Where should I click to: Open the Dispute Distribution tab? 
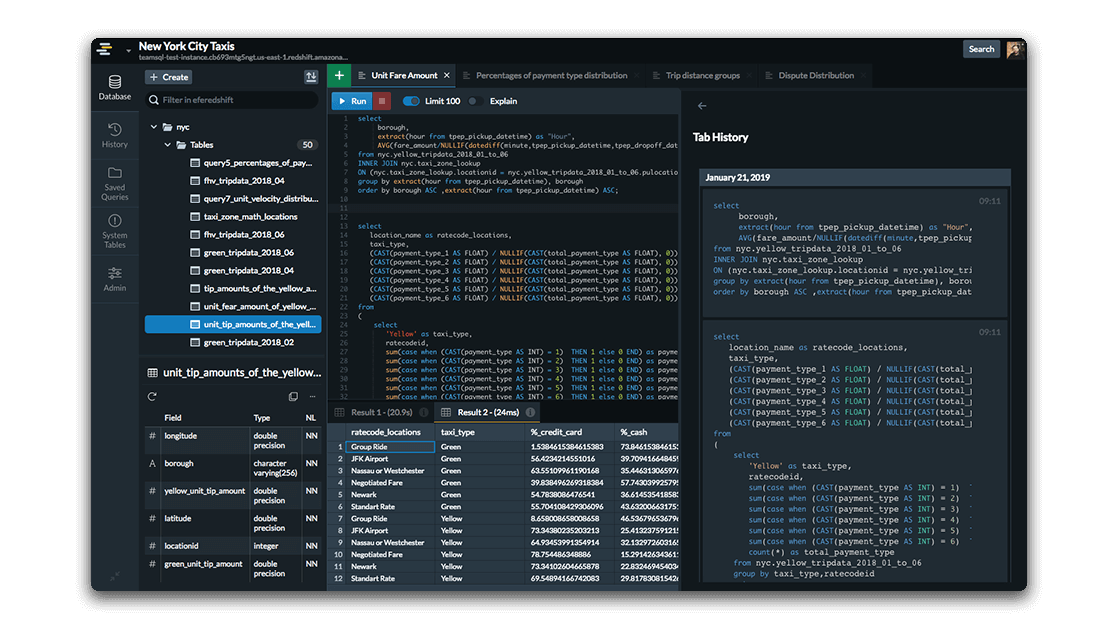(816, 76)
